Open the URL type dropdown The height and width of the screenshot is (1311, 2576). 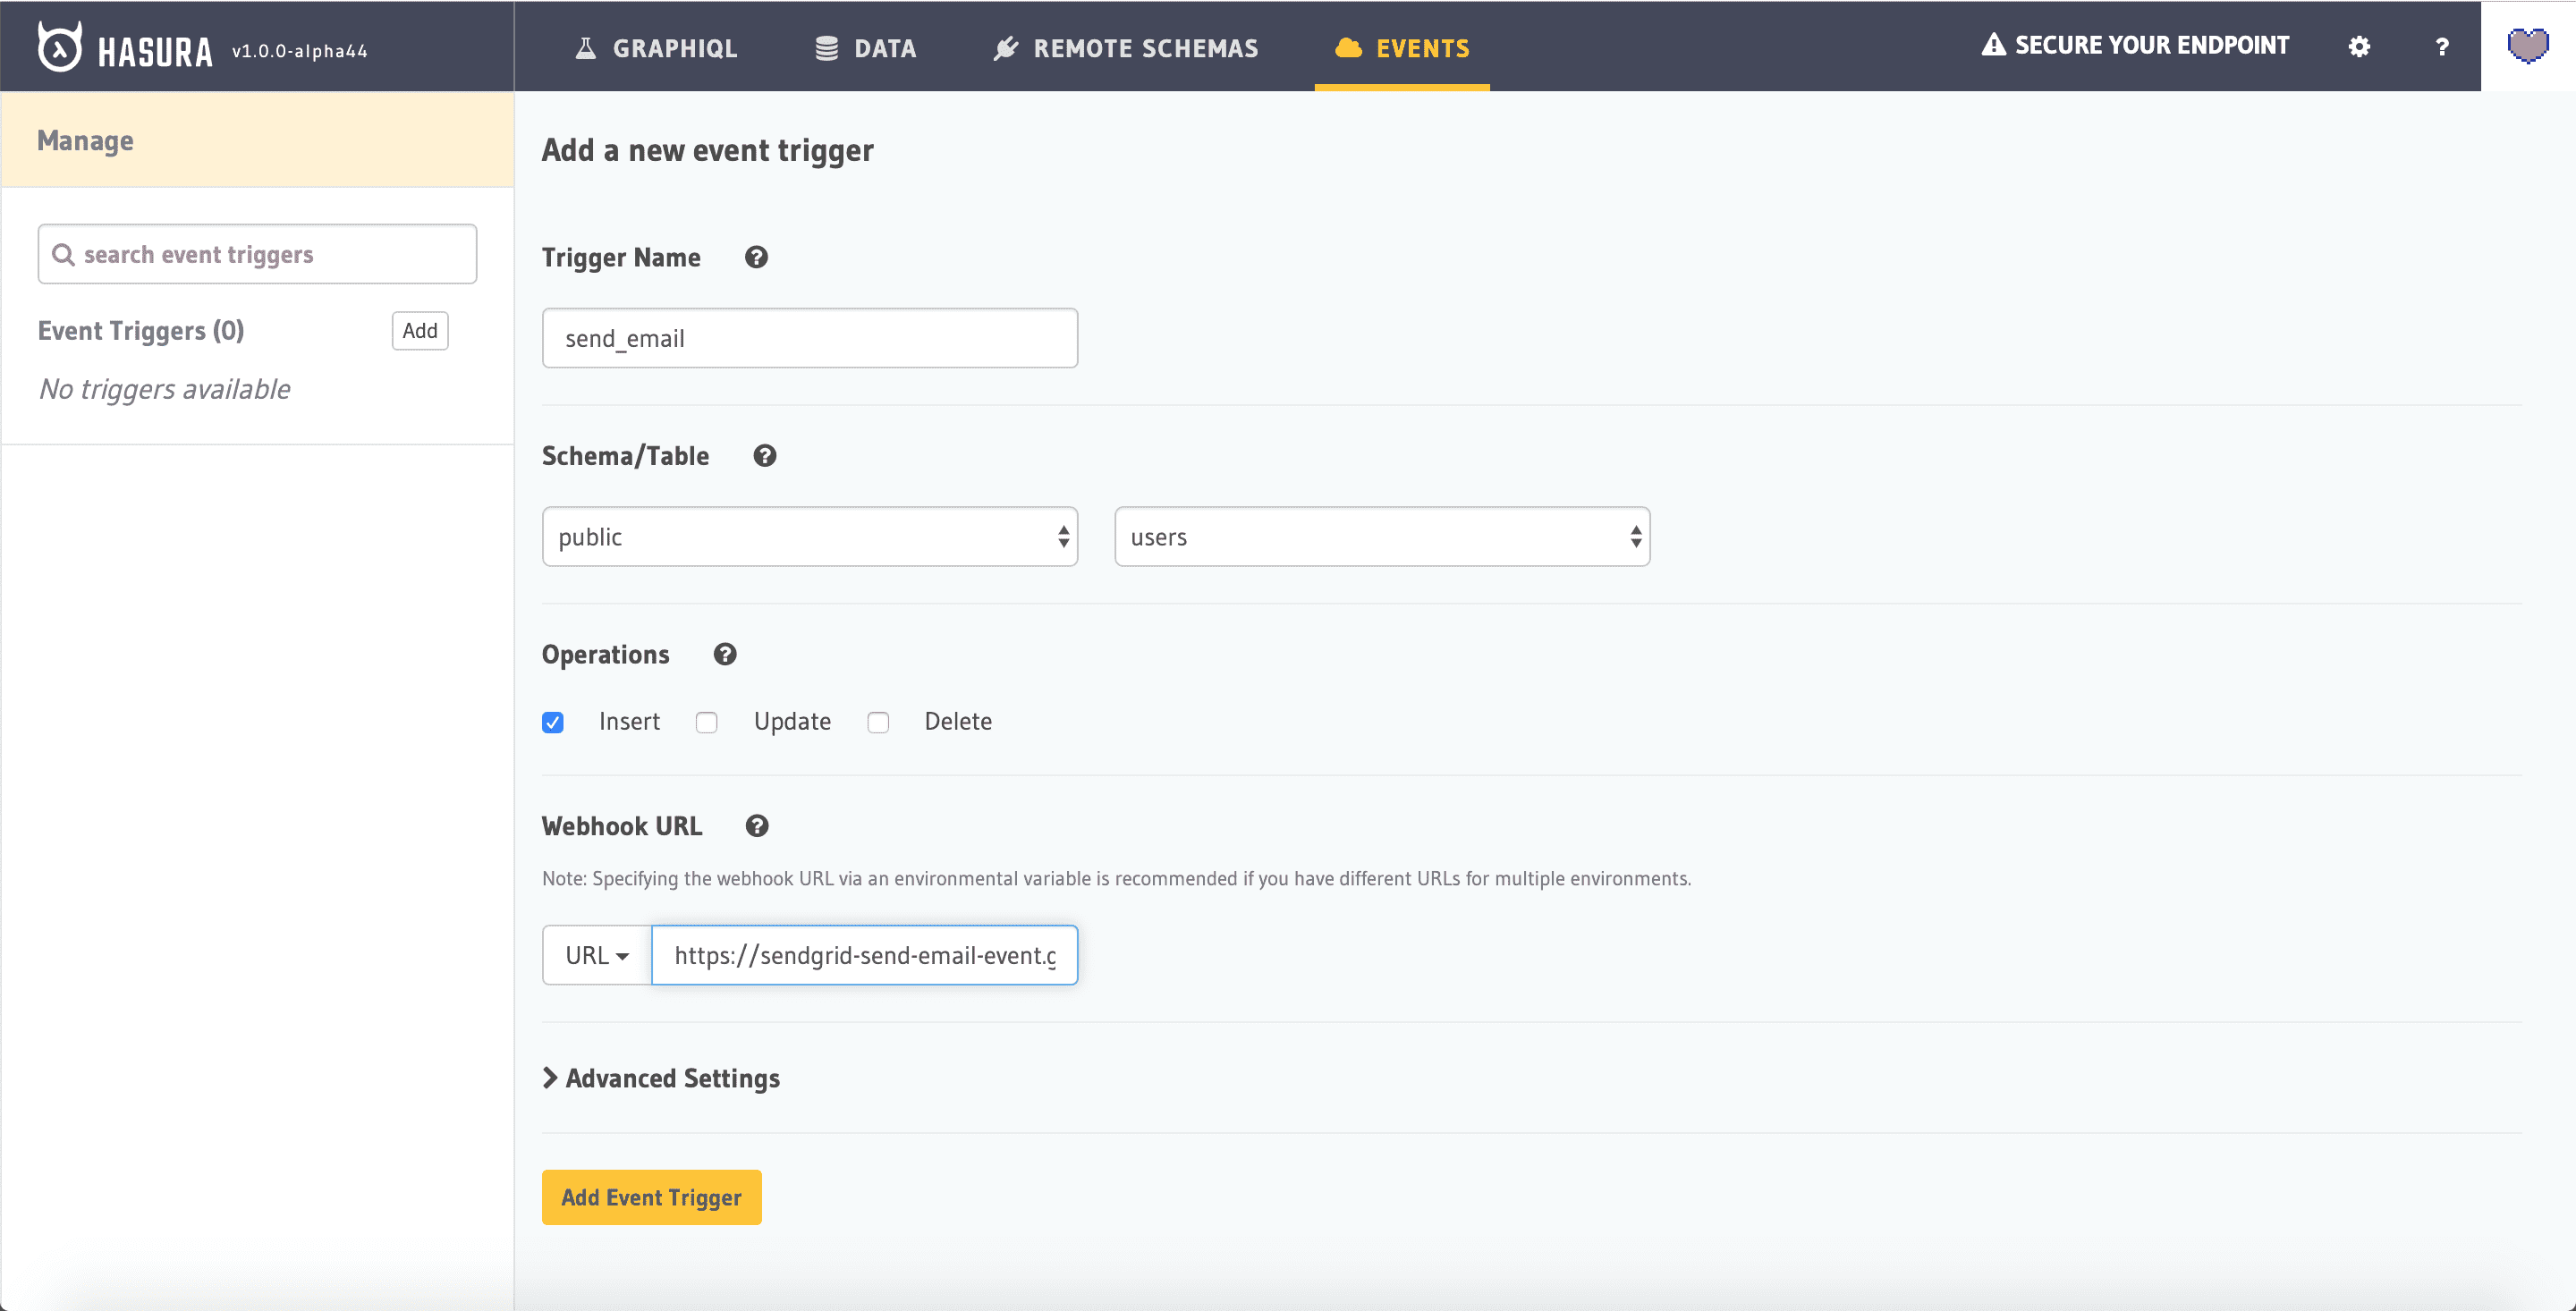click(593, 955)
